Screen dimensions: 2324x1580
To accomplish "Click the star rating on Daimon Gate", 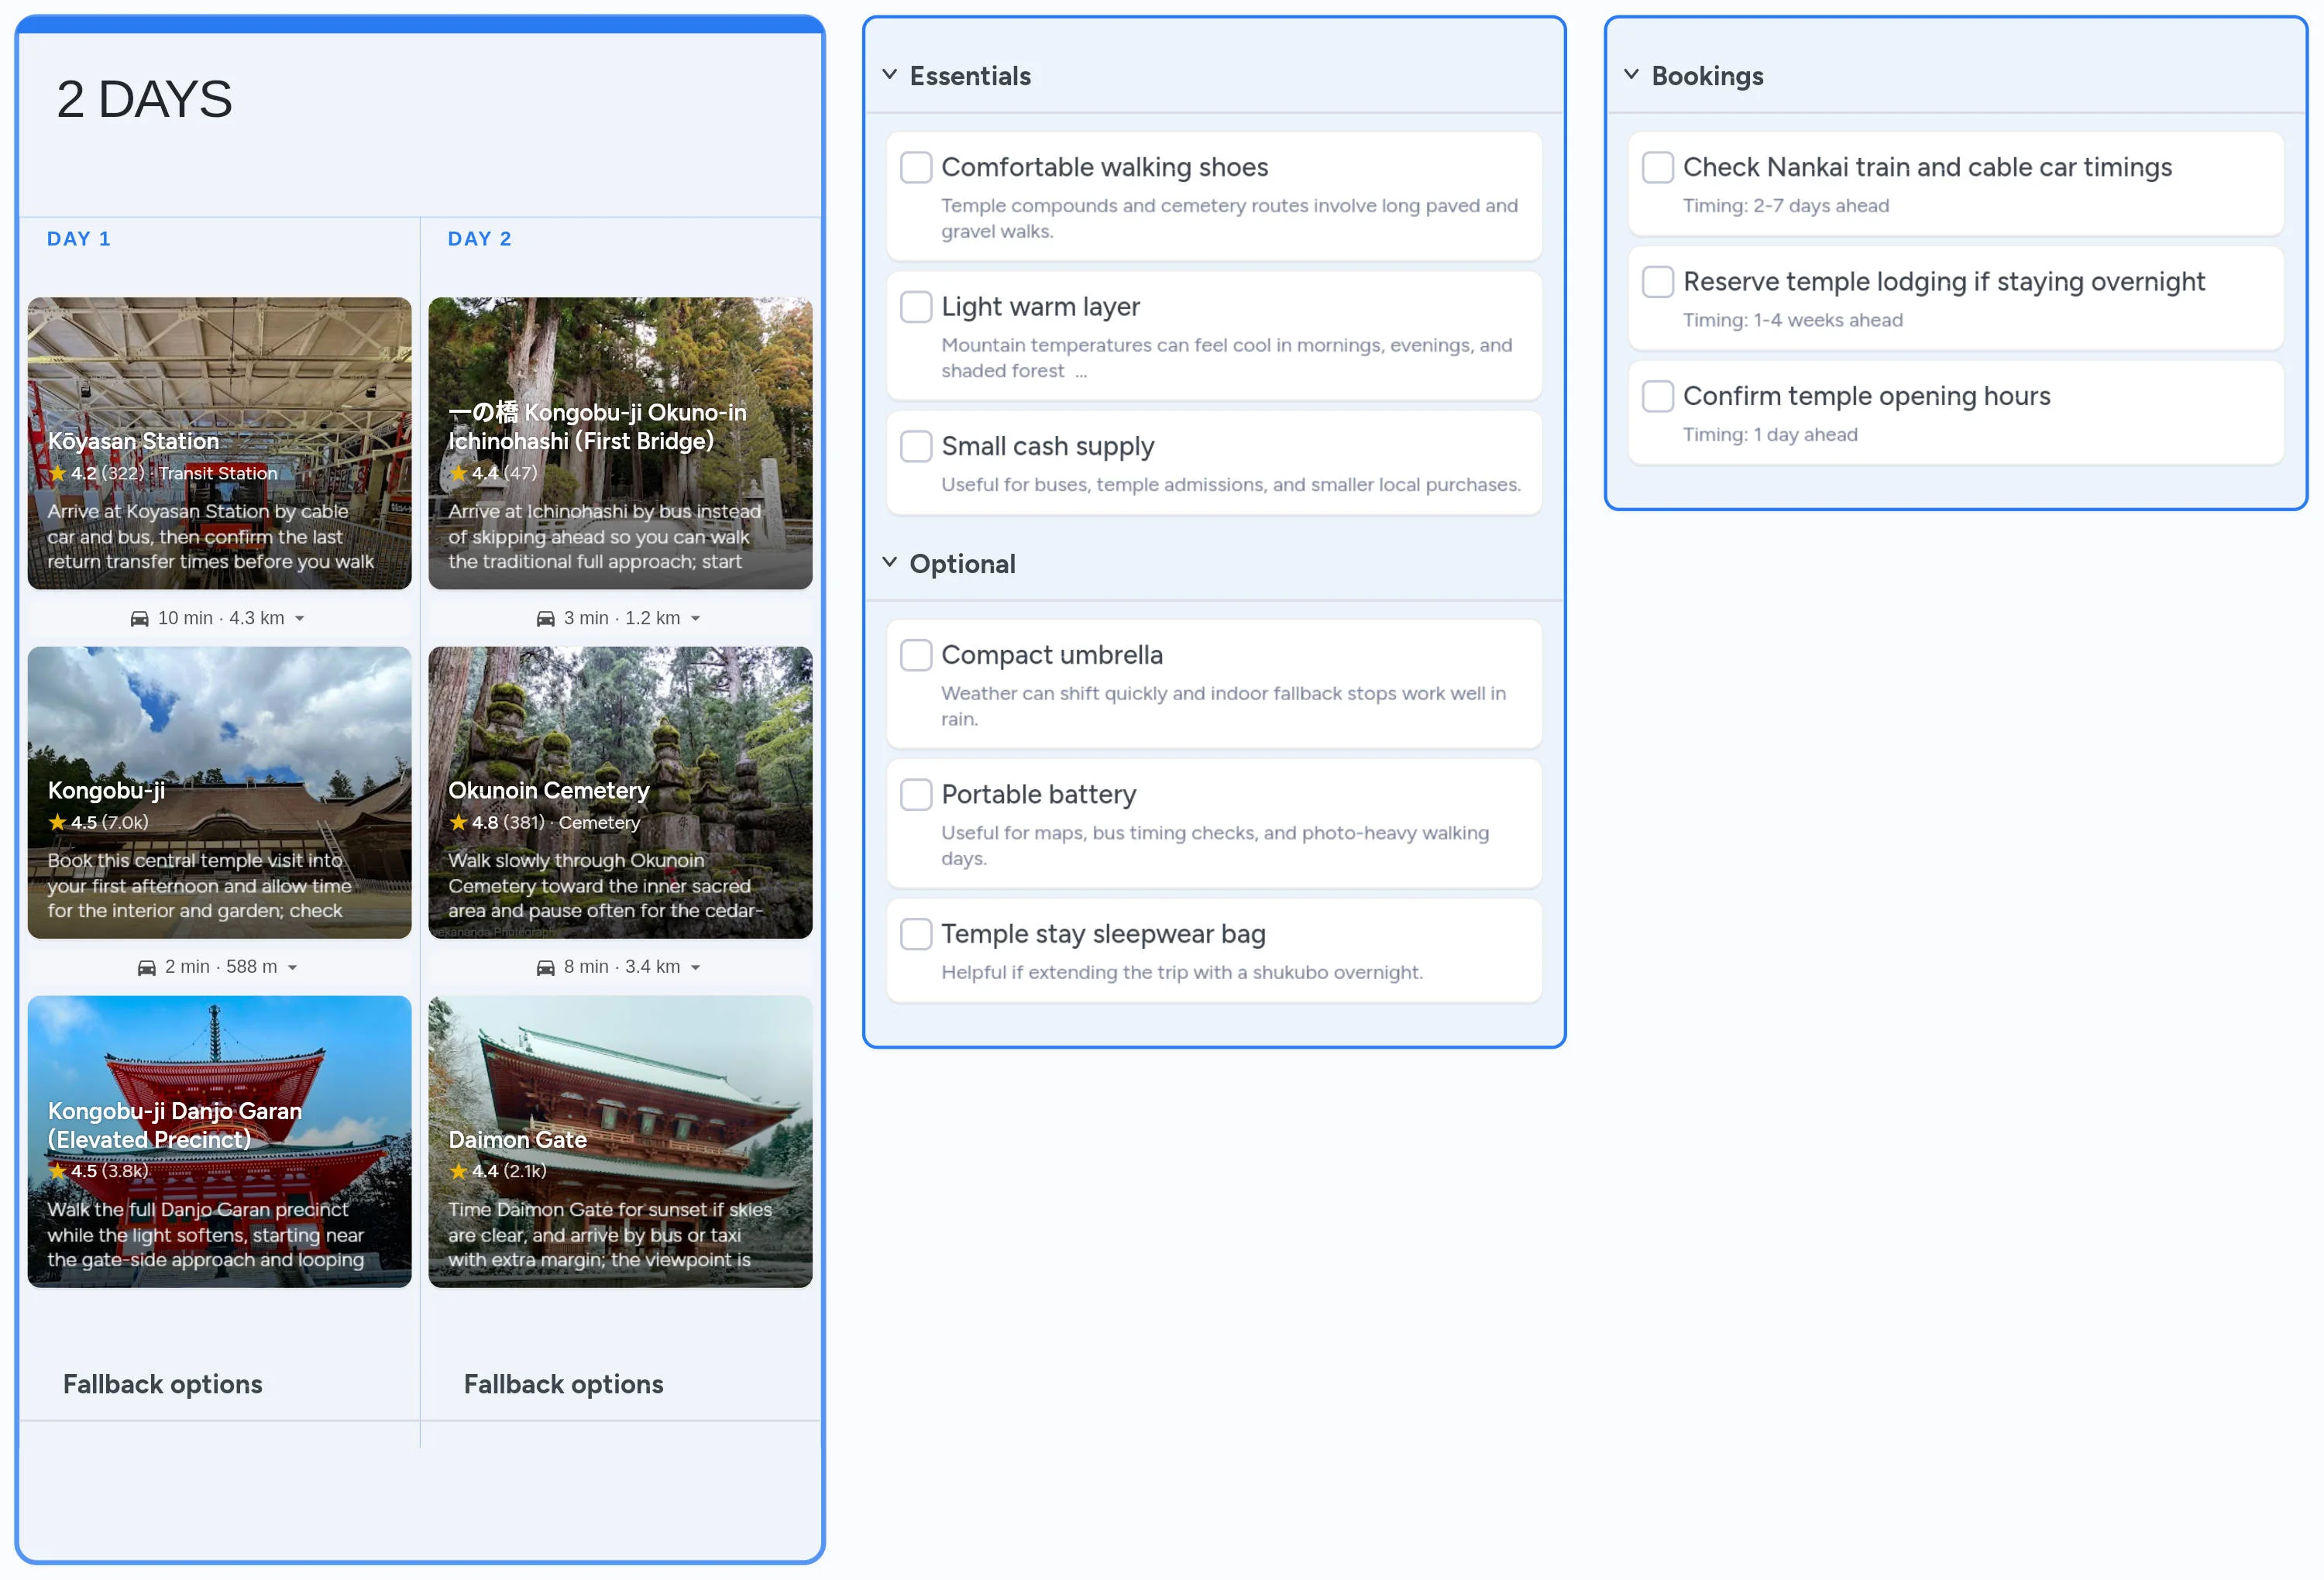I will (460, 1171).
